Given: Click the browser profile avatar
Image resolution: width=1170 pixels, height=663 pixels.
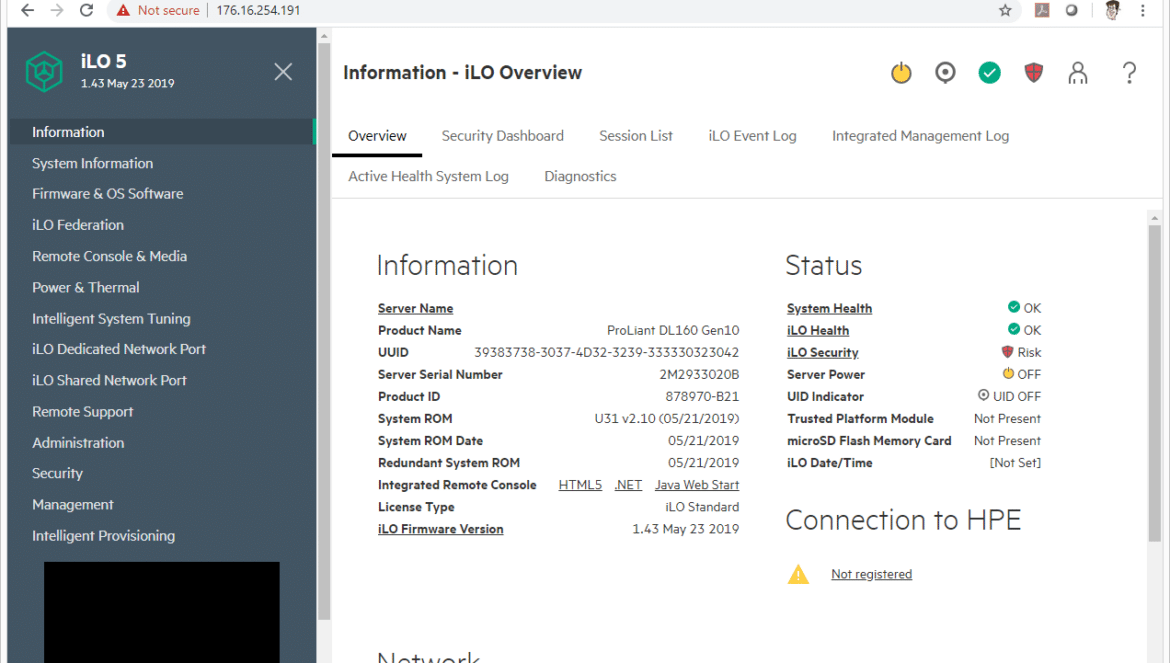Looking at the screenshot, I should click(1112, 10).
